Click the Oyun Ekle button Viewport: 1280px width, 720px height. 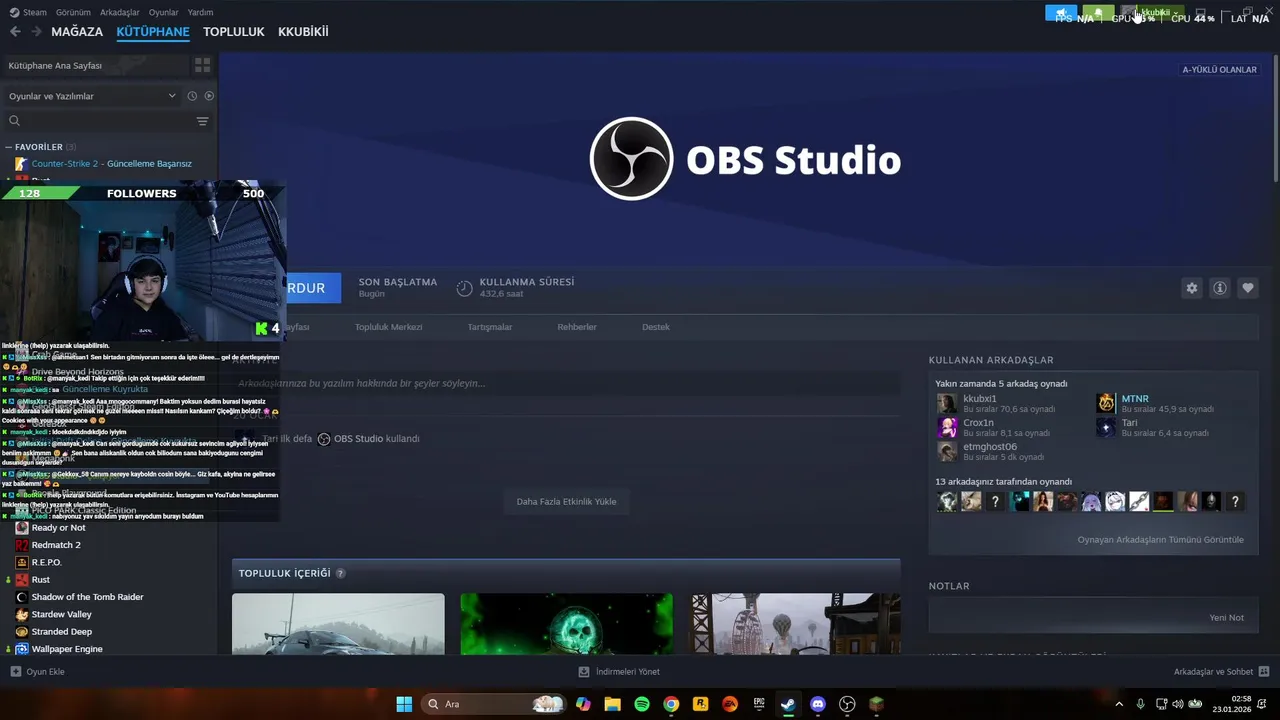coord(37,672)
